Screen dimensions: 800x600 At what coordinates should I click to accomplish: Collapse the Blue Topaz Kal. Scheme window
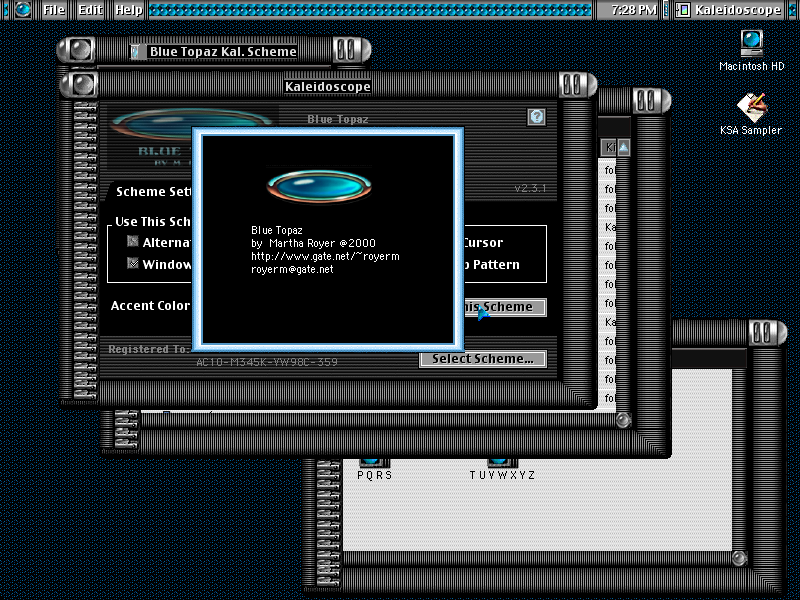345,50
